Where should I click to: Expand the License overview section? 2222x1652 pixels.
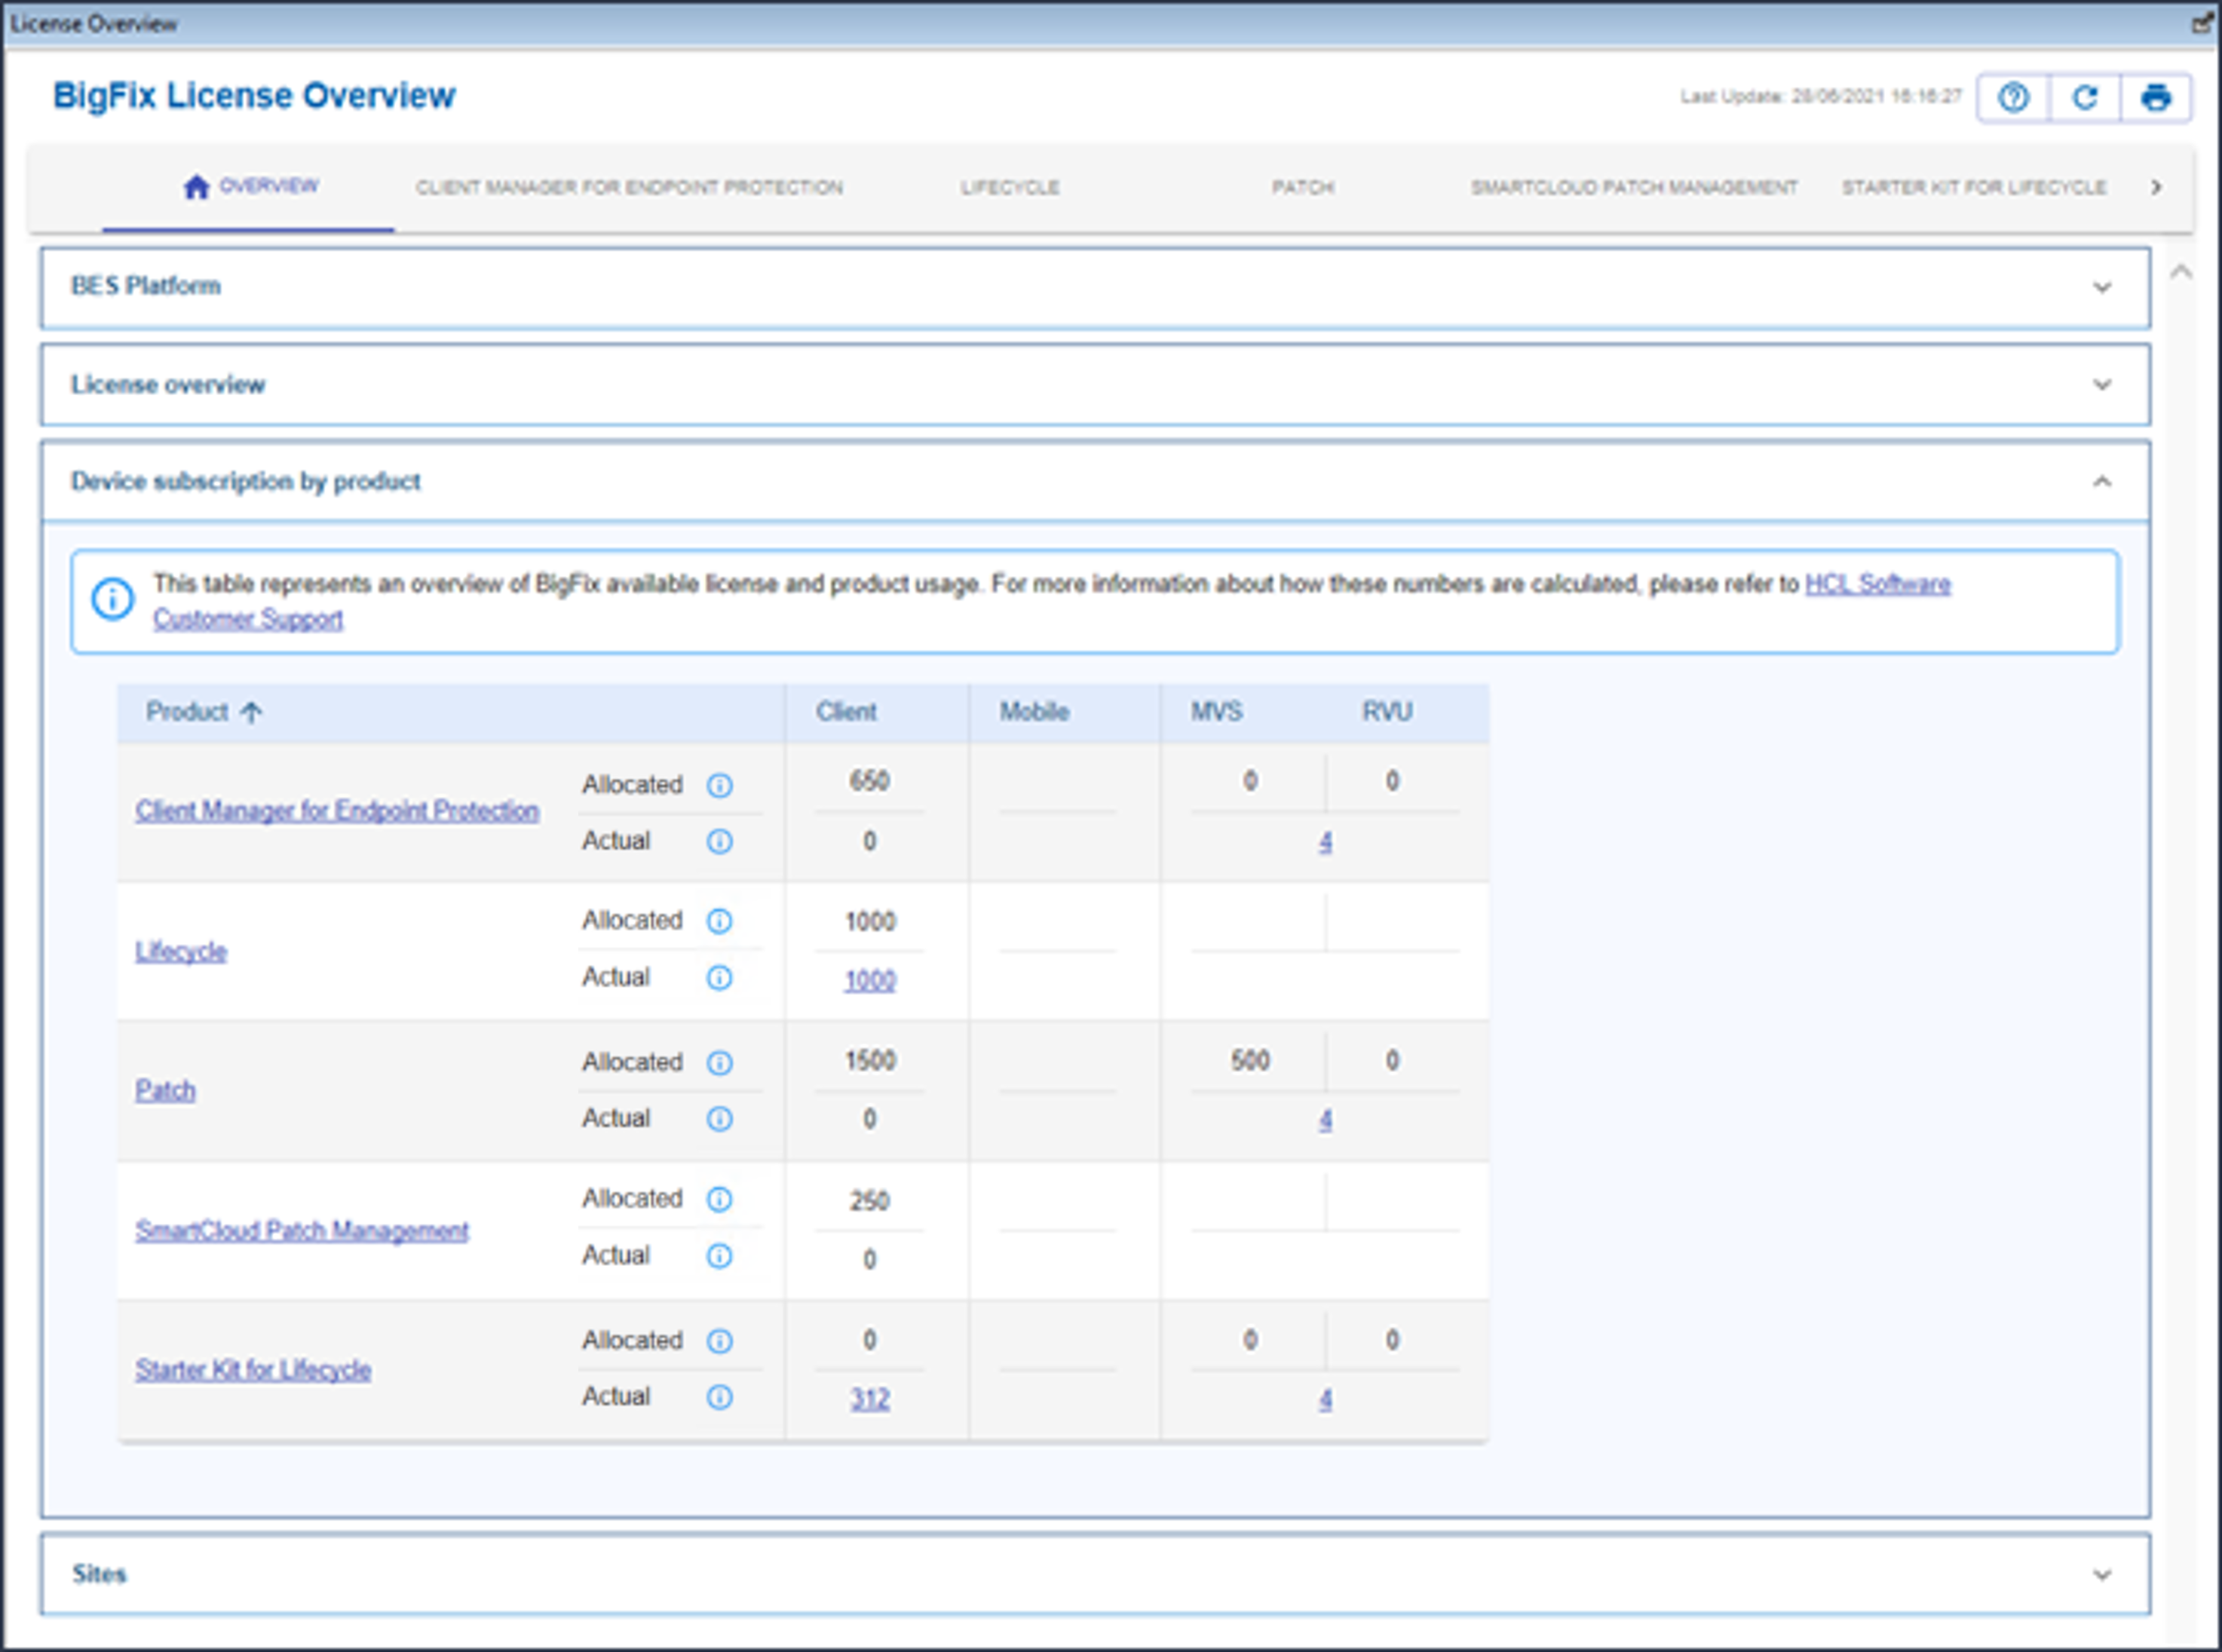tap(2102, 385)
